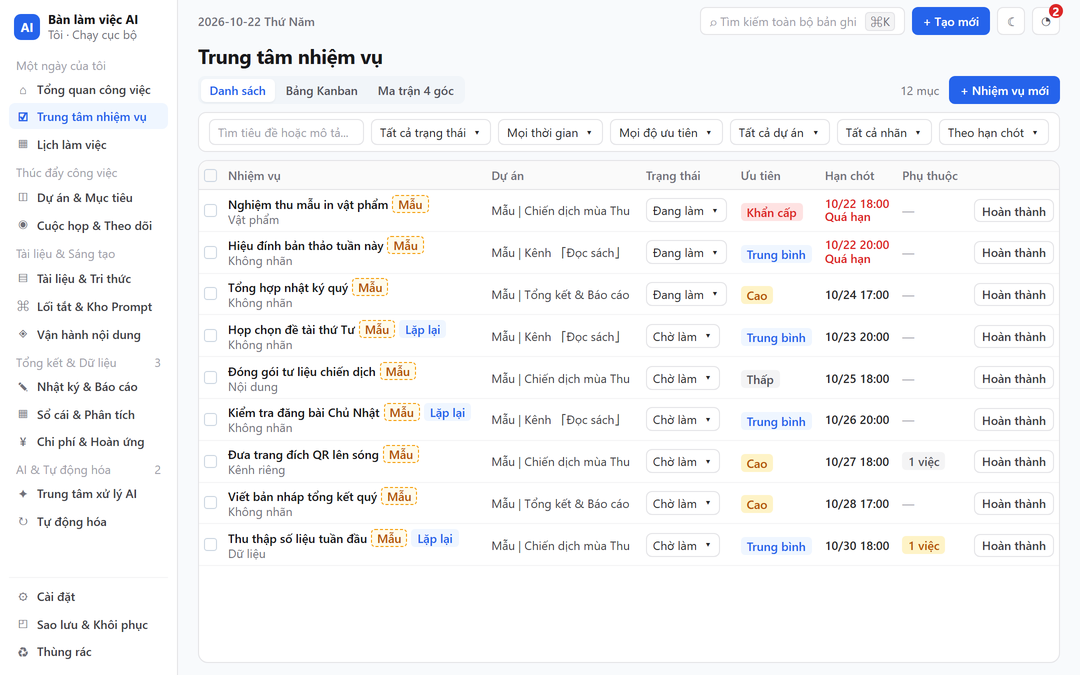The height and width of the screenshot is (675, 1080).
Task: Click the Lặp lại tag on Họp chọn đề tài
Action: point(422,330)
